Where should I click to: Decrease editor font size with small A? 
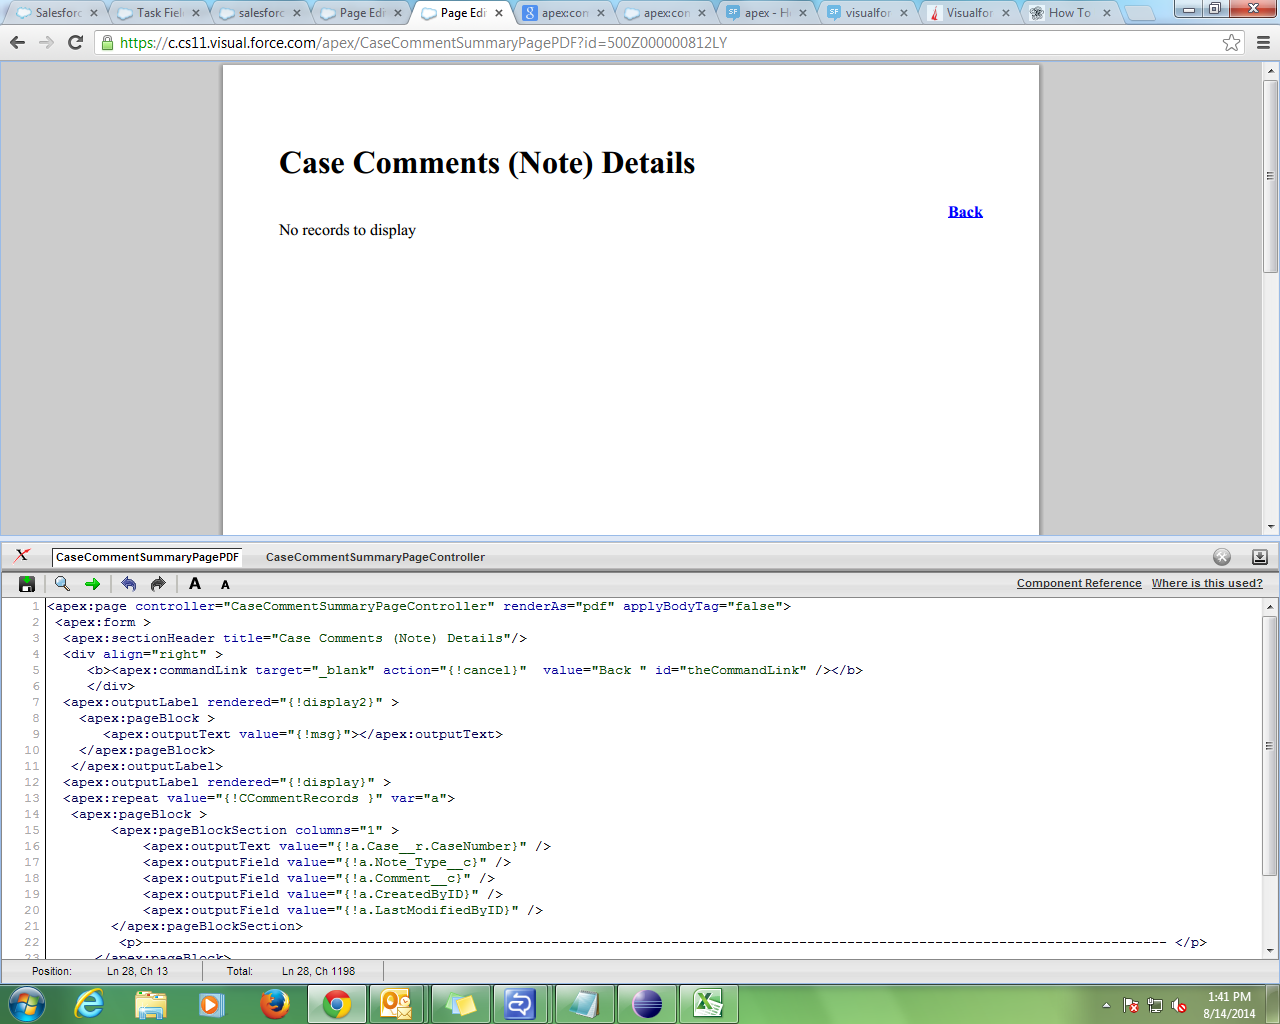coord(225,585)
